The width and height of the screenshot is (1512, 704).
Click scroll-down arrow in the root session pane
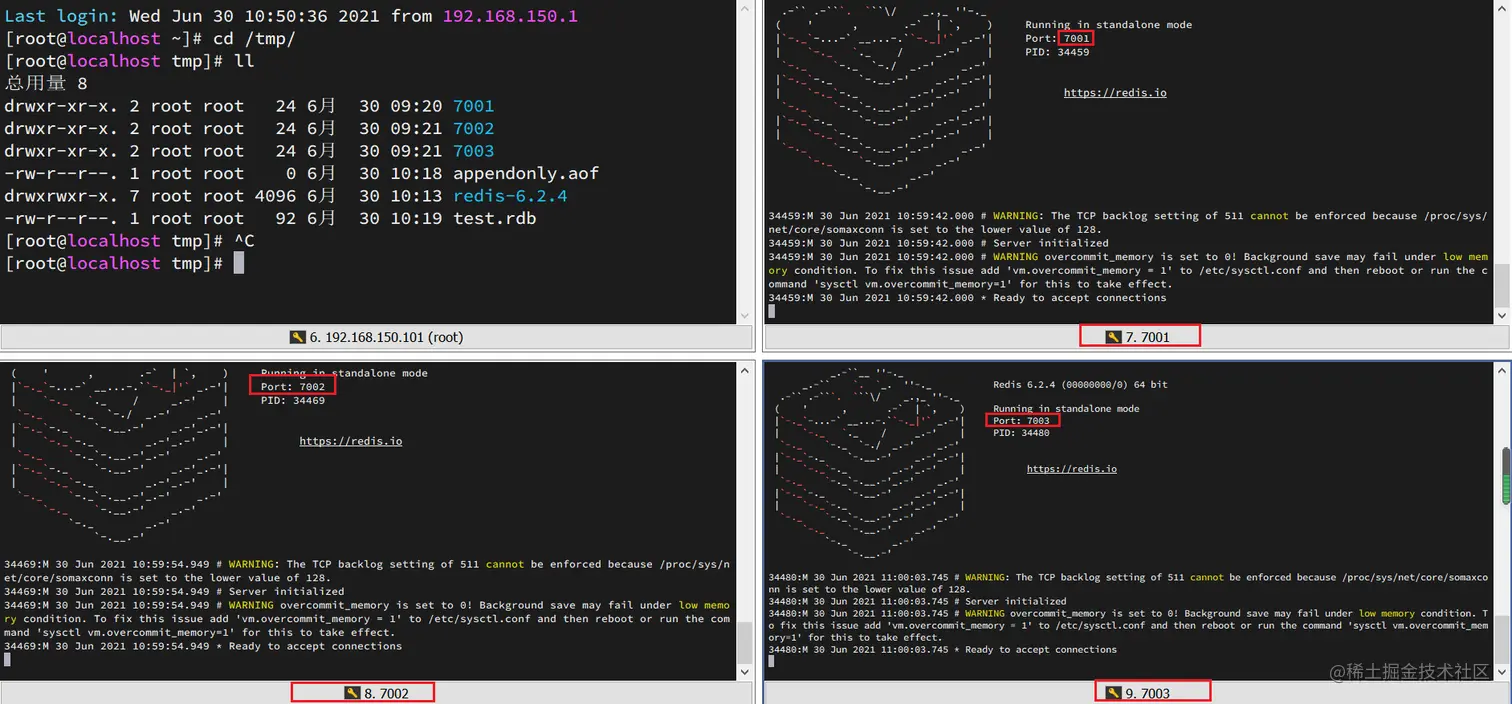(x=743, y=316)
